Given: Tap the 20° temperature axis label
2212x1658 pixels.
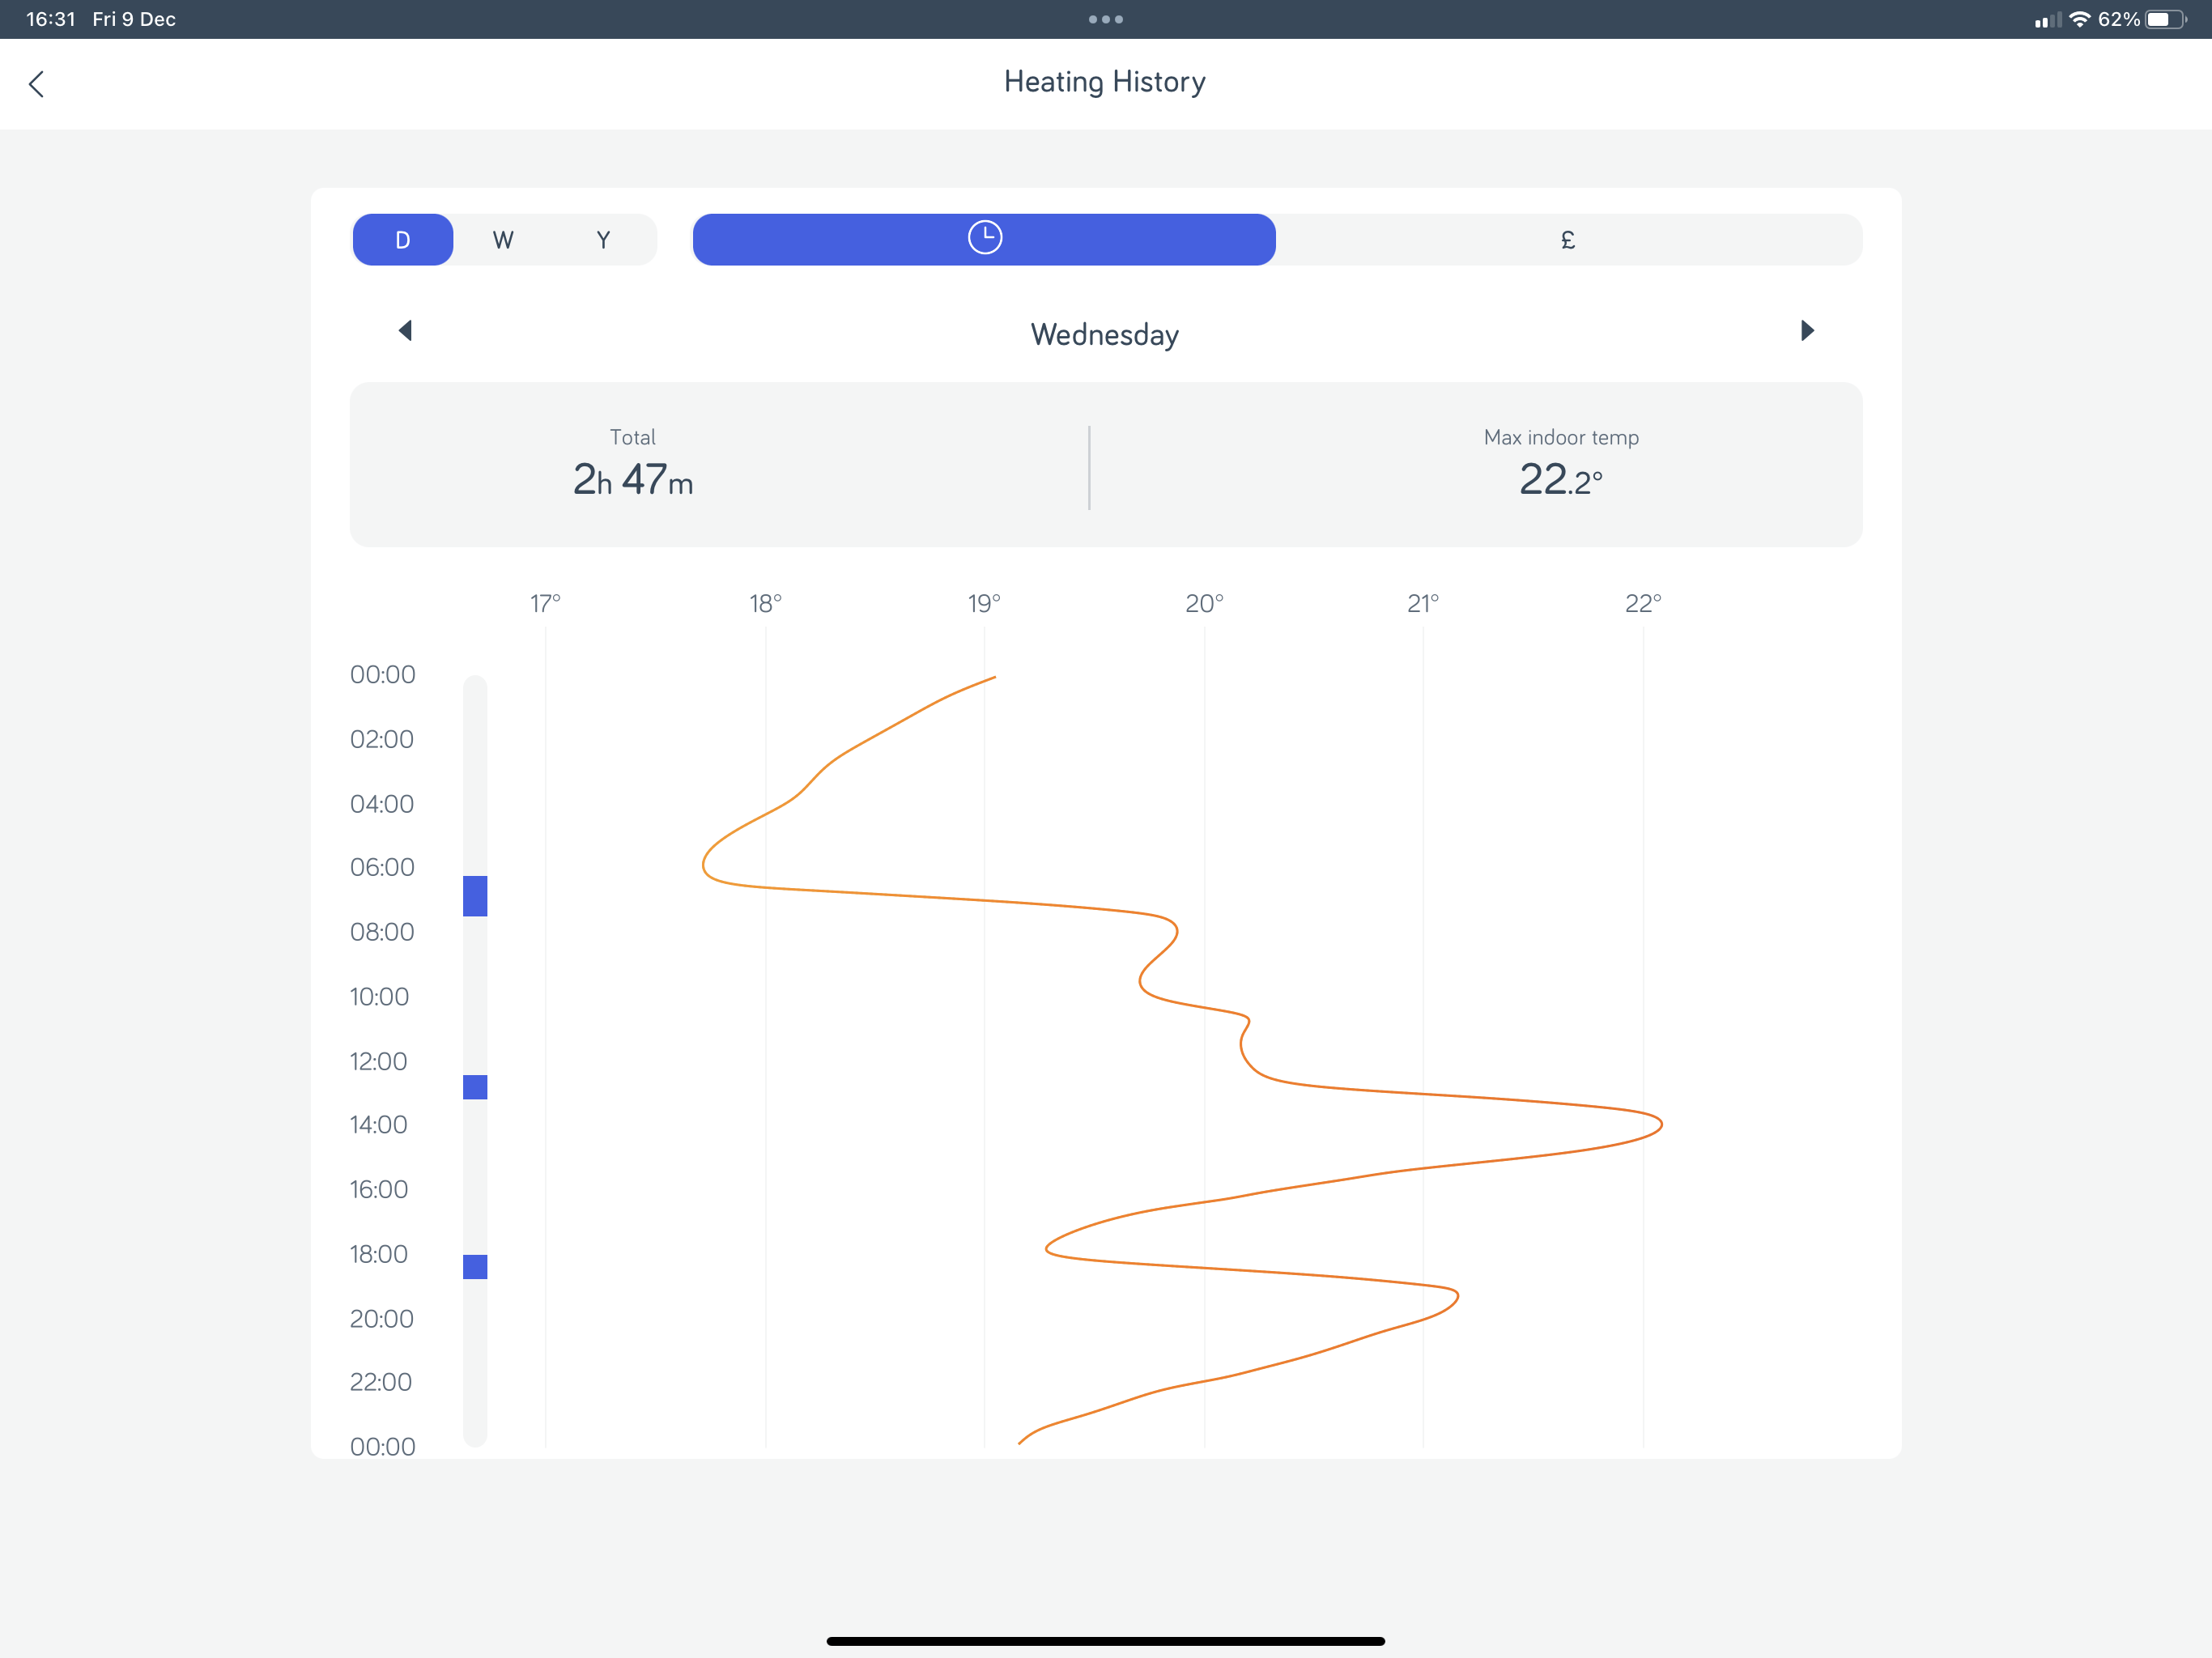Looking at the screenshot, I should pyautogui.click(x=1204, y=603).
